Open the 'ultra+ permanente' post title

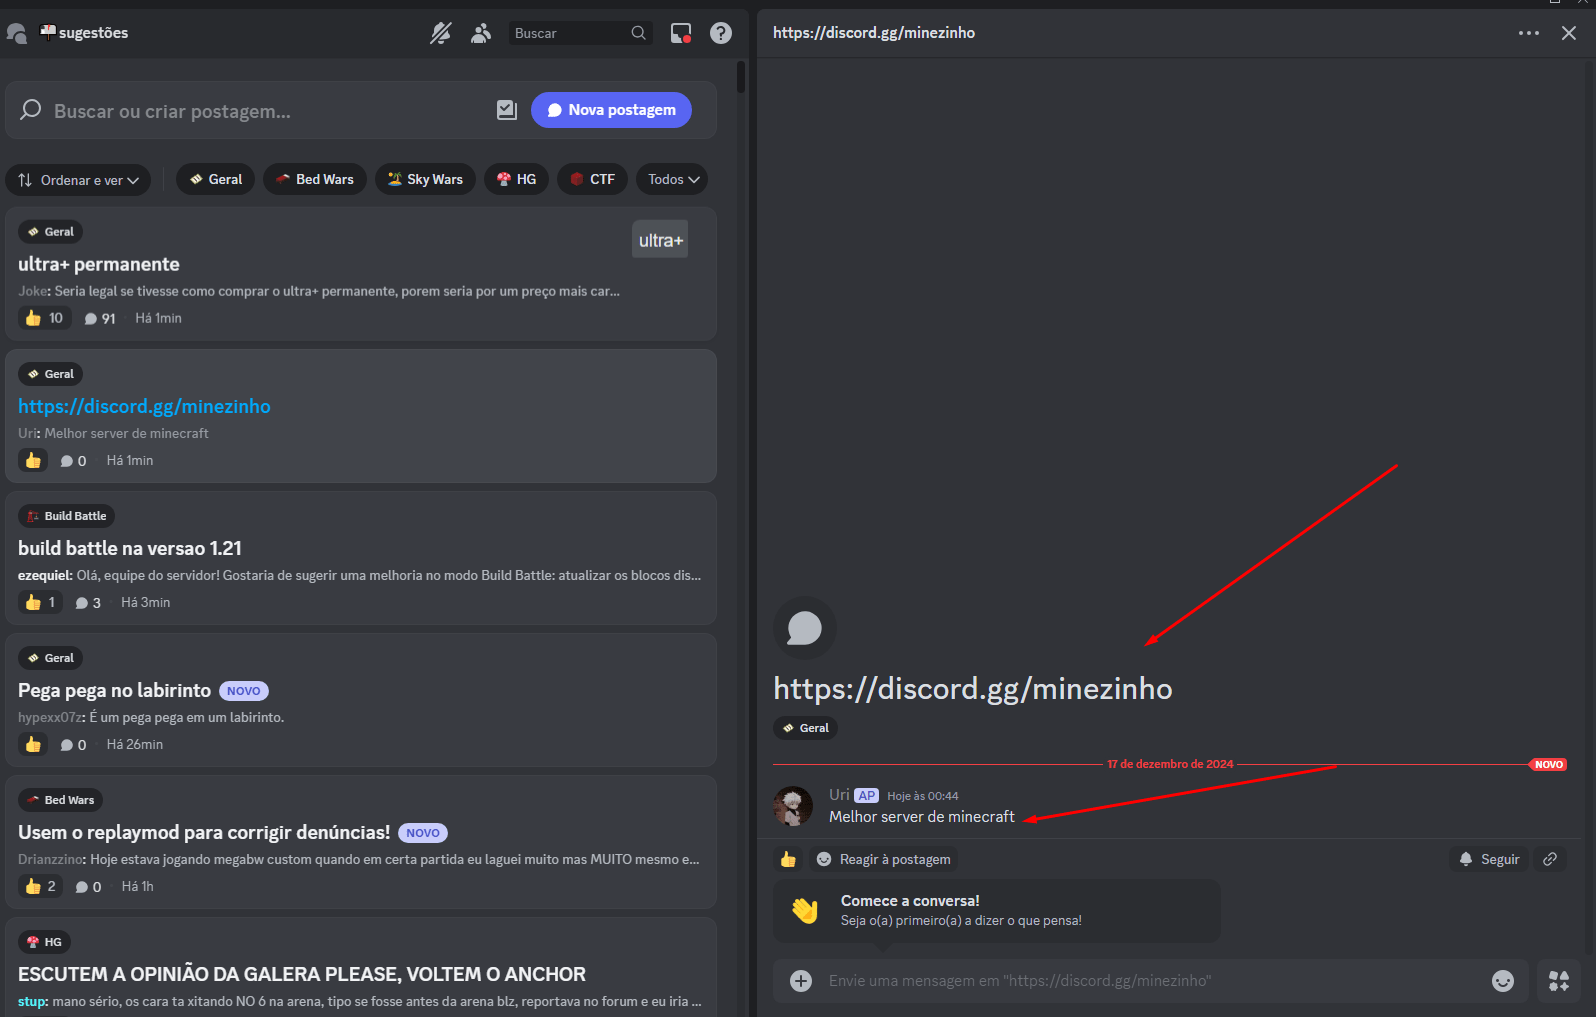coord(99,264)
